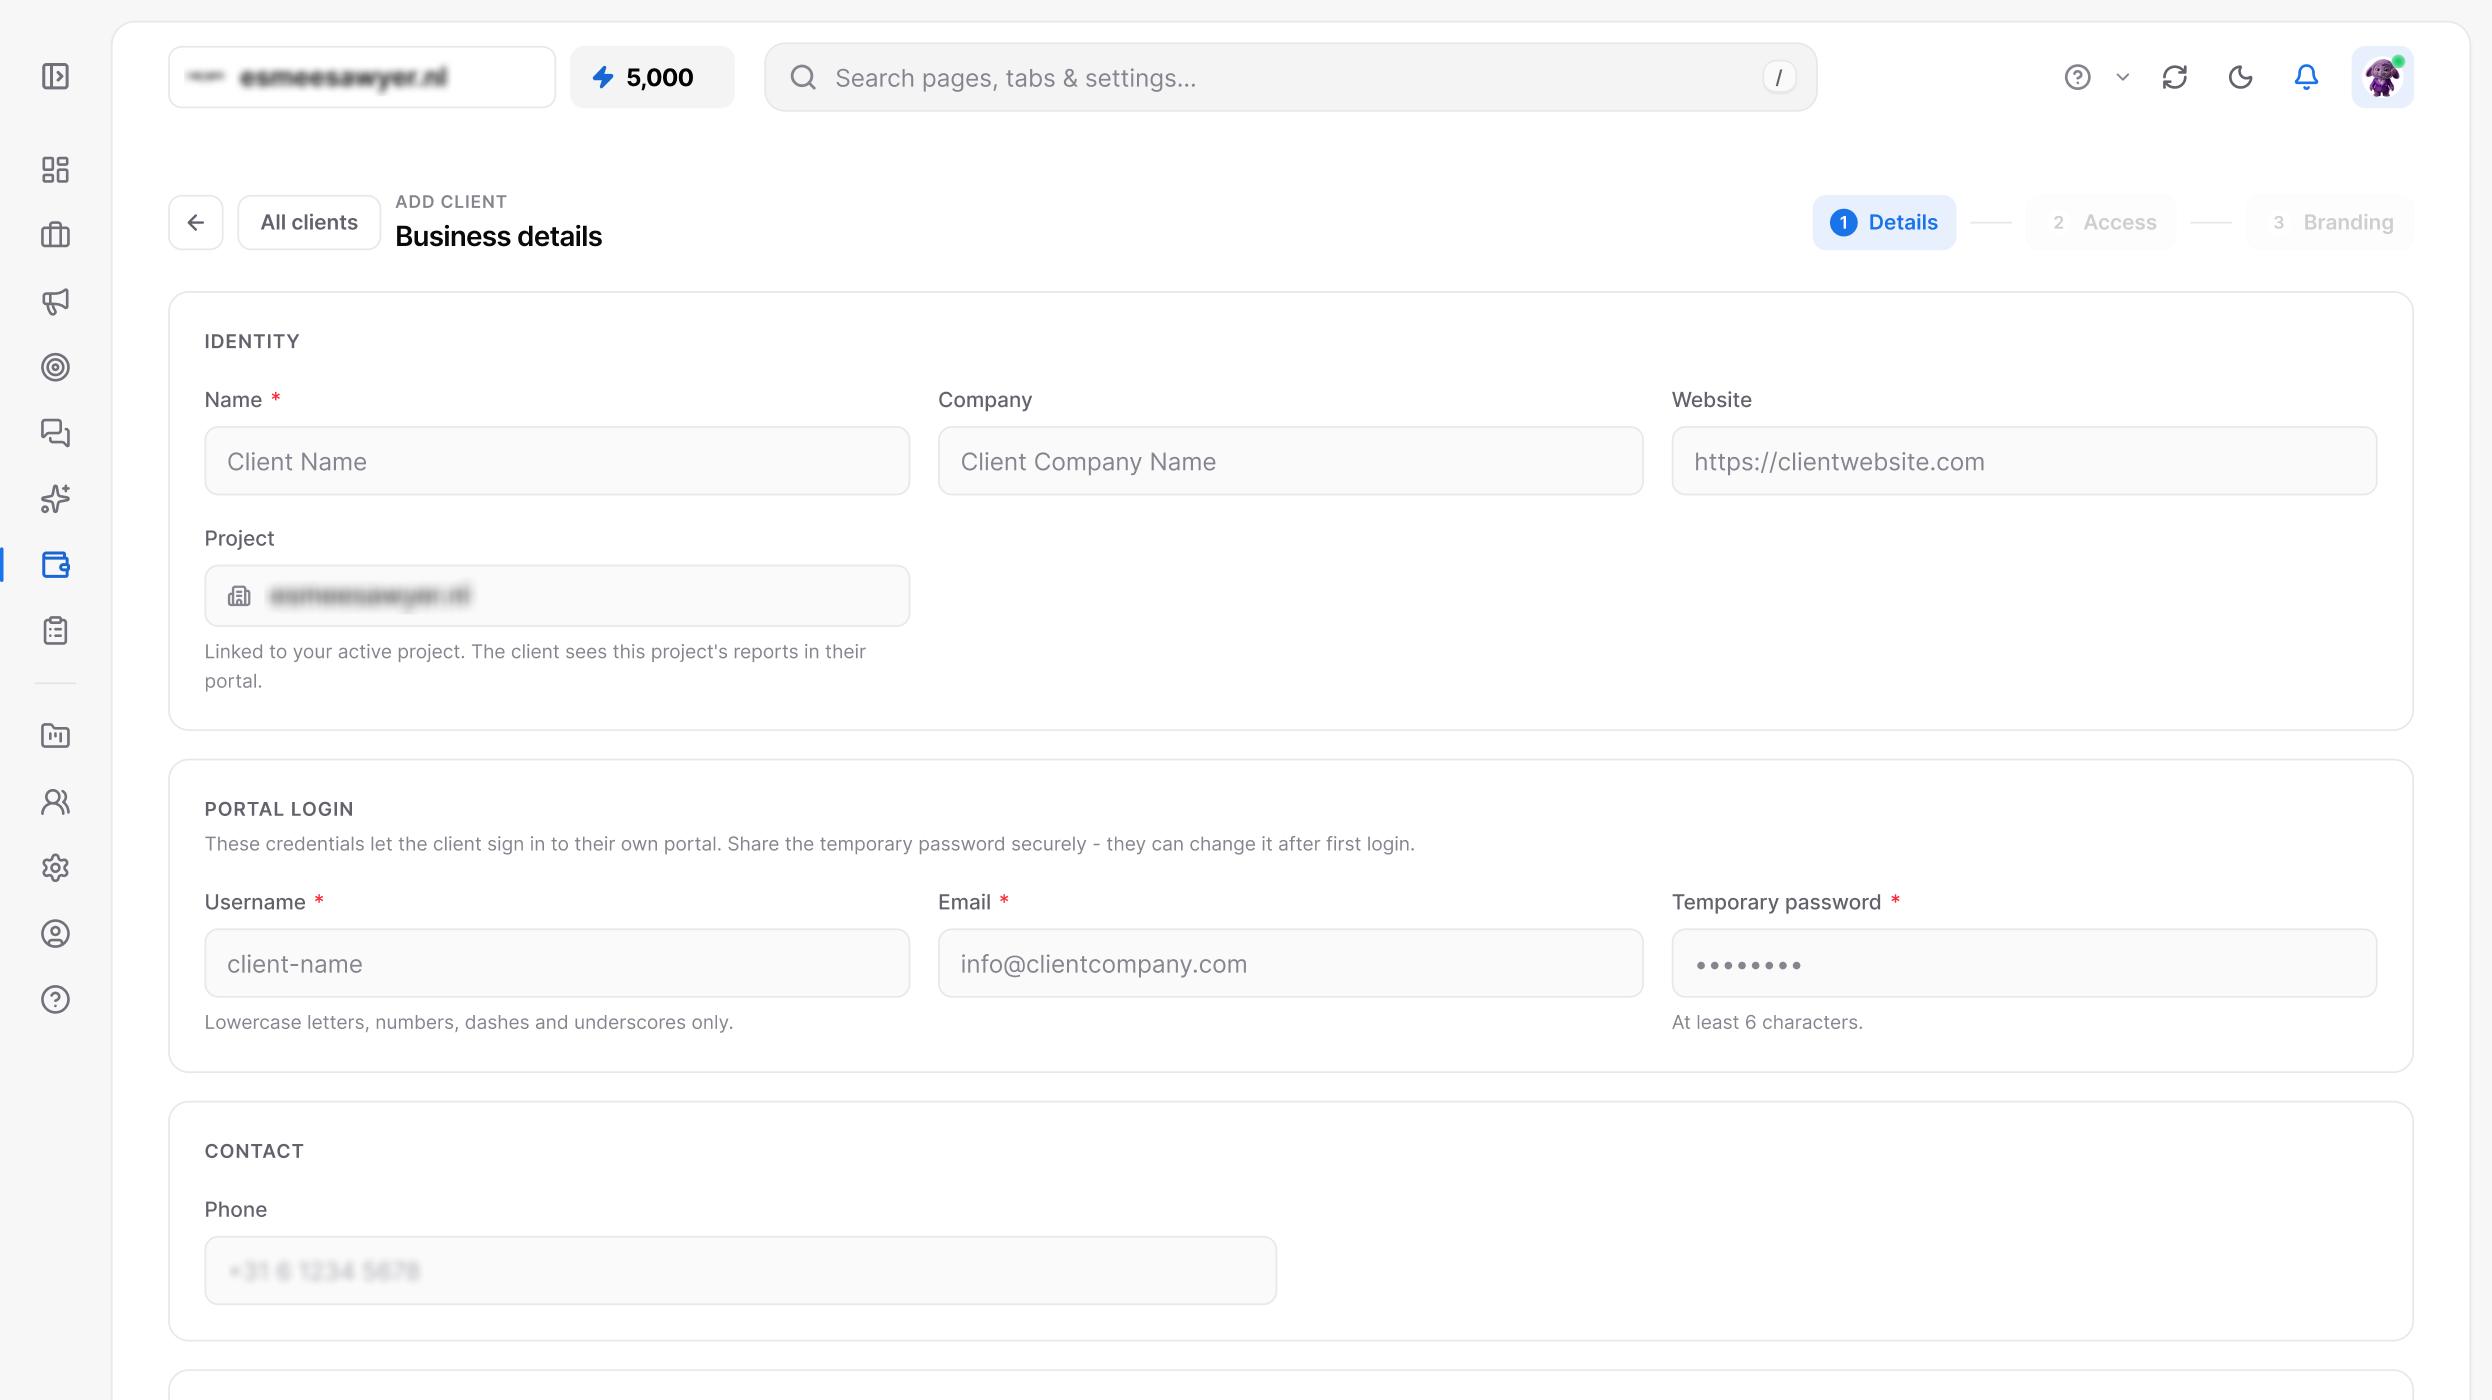The height and width of the screenshot is (1400, 2492).
Task: Click the Client Company Name field
Action: click(1290, 461)
